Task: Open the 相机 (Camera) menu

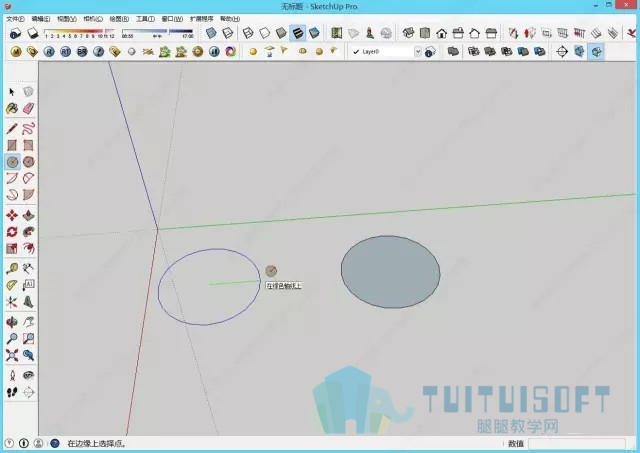Action: pyautogui.click(x=93, y=19)
